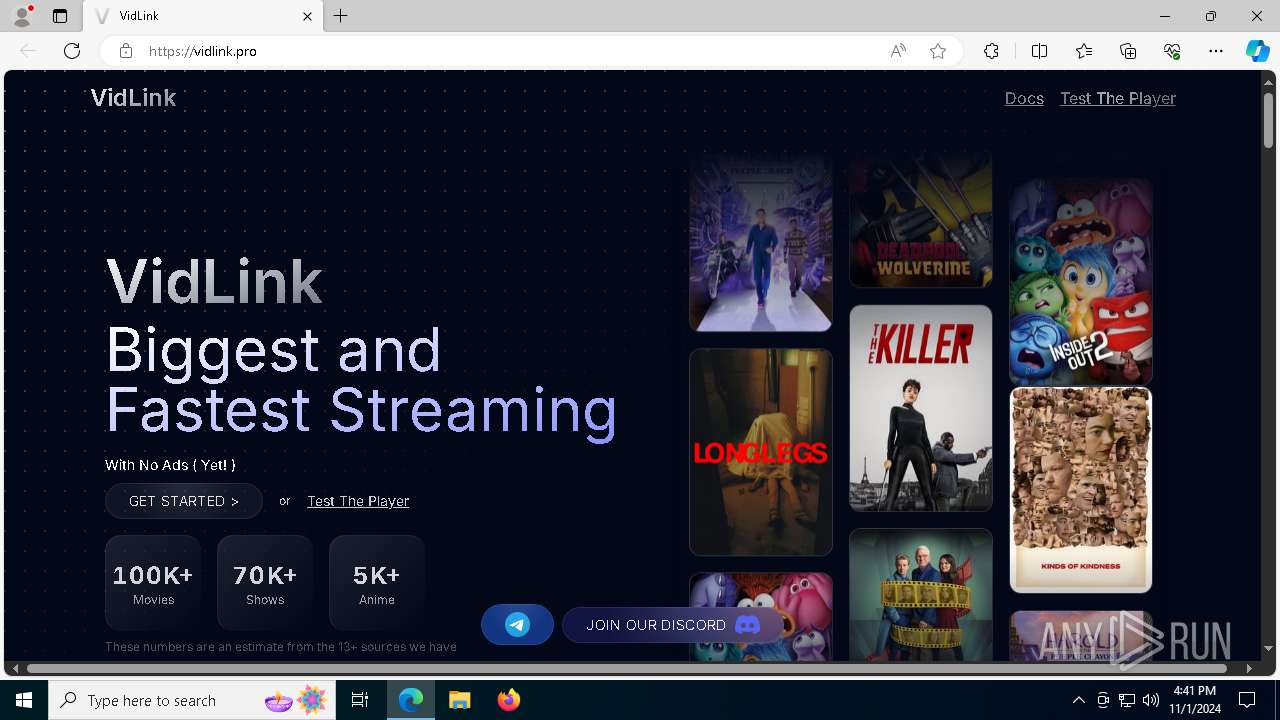Click the VidLink logo in header

point(133,98)
